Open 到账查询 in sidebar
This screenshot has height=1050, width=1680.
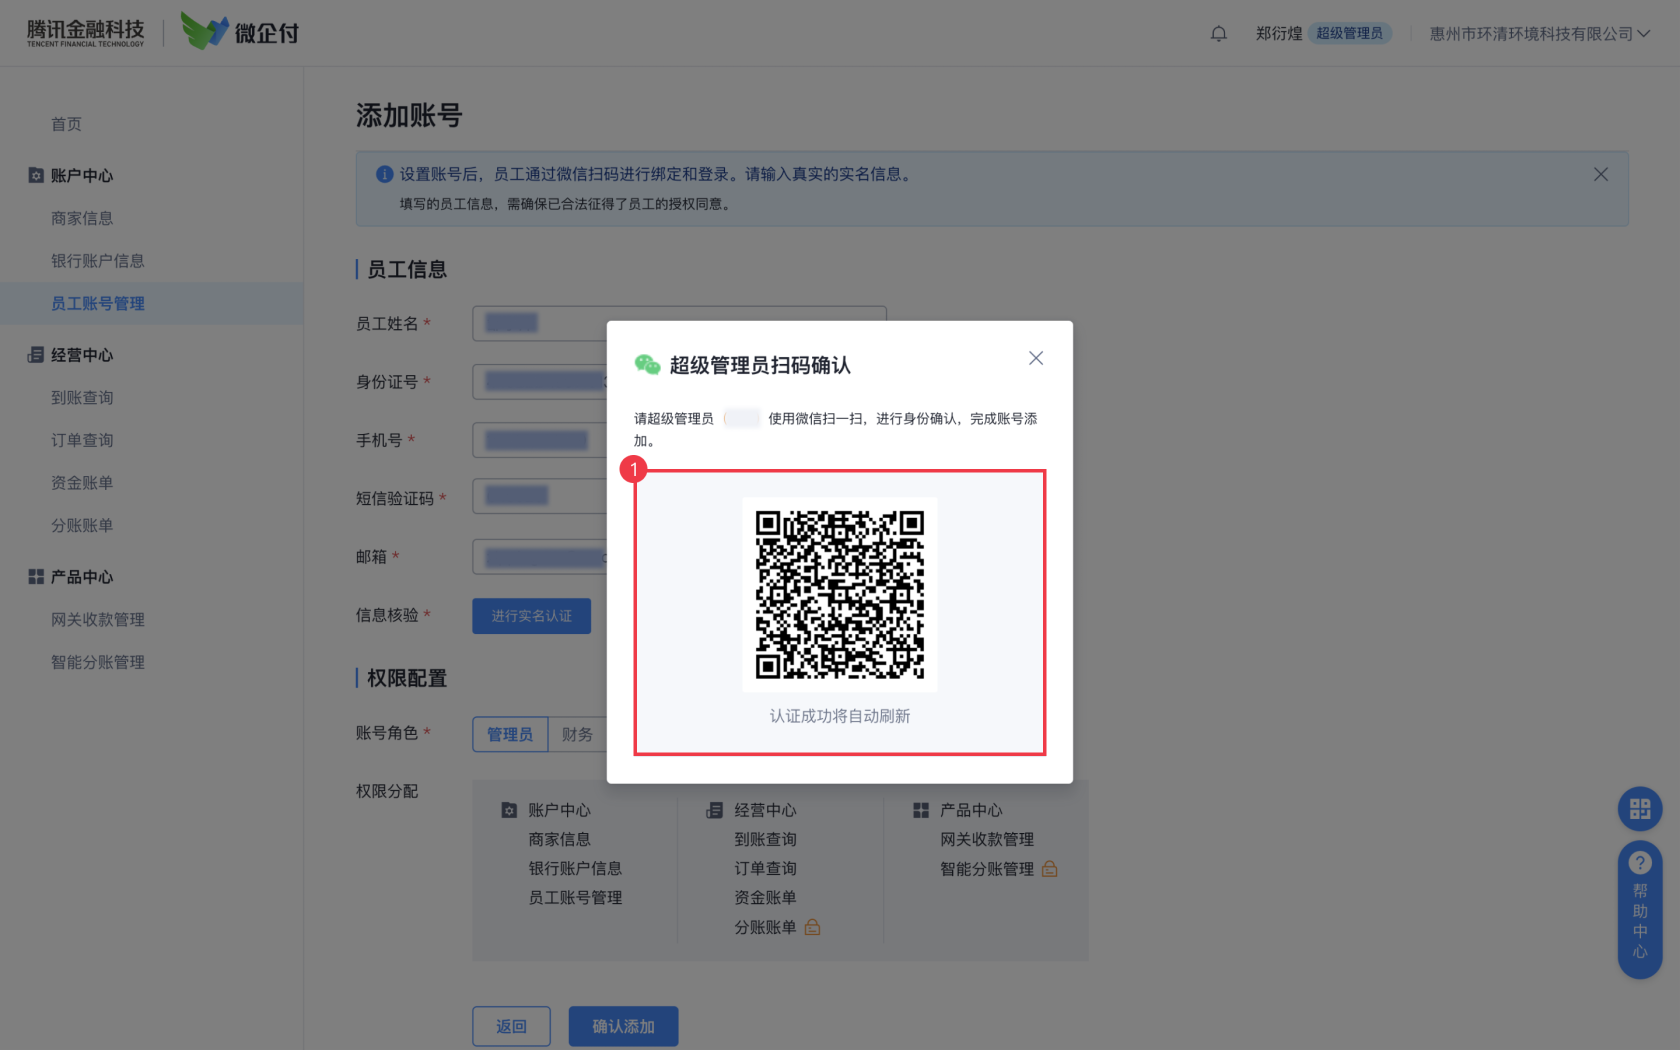point(82,398)
